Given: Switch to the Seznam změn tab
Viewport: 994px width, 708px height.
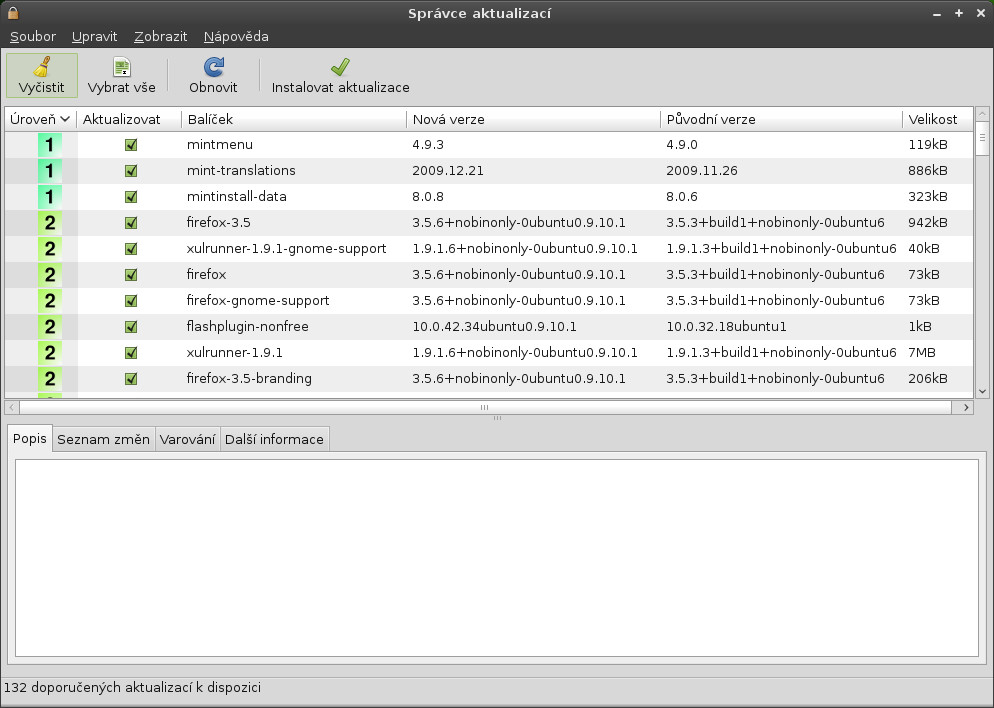Looking at the screenshot, I should pos(103,439).
